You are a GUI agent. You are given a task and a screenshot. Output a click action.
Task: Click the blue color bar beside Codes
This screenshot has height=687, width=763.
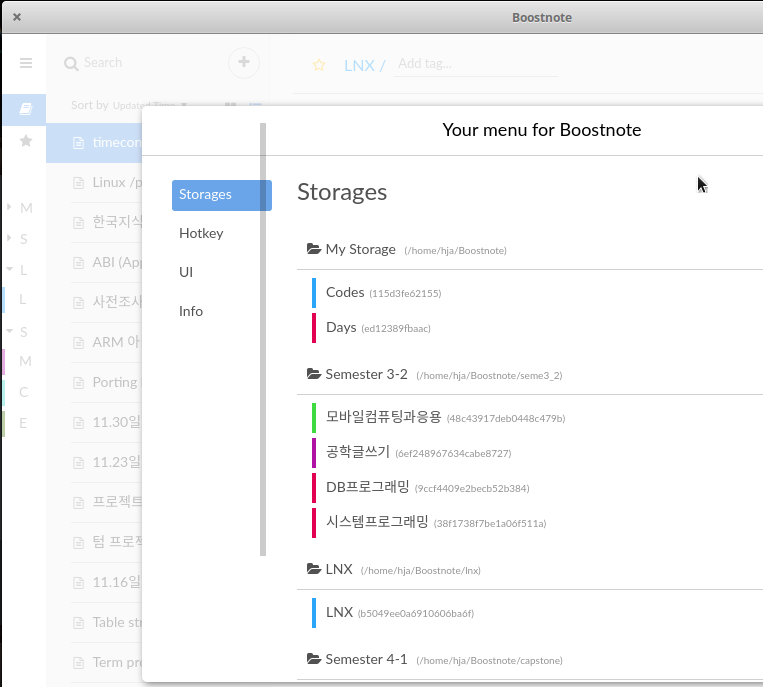314,293
